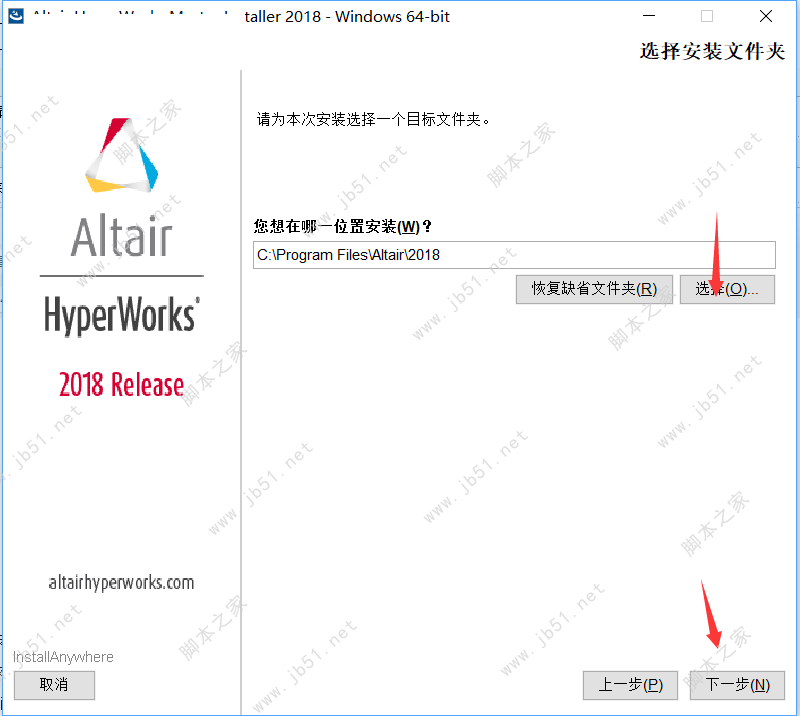The height and width of the screenshot is (716, 800).
Task: Click the Altair triangle logo
Action: click(121, 155)
